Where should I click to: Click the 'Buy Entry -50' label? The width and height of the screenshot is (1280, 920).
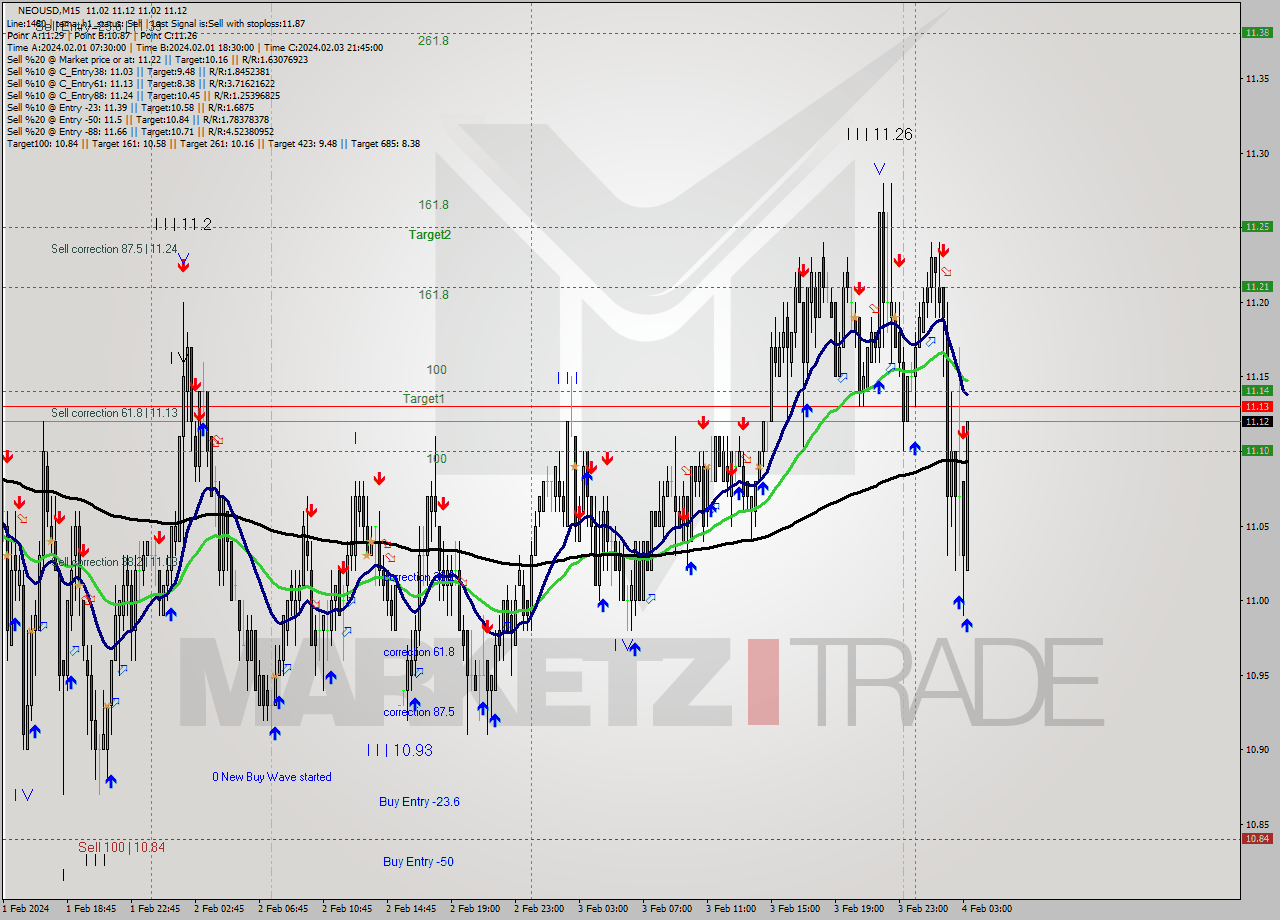[418, 862]
